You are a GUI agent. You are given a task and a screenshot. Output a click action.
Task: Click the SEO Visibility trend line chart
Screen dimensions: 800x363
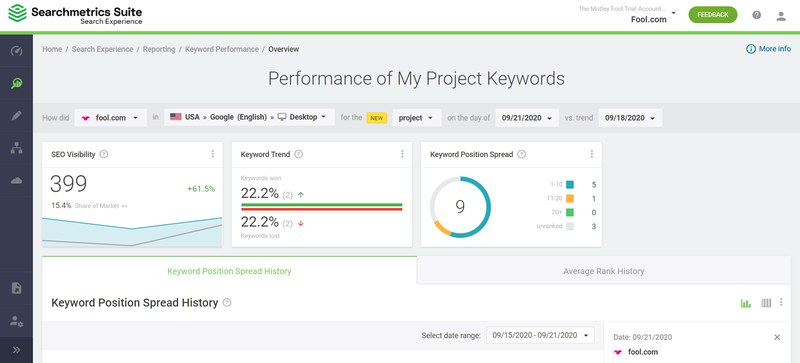pyautogui.click(x=132, y=232)
